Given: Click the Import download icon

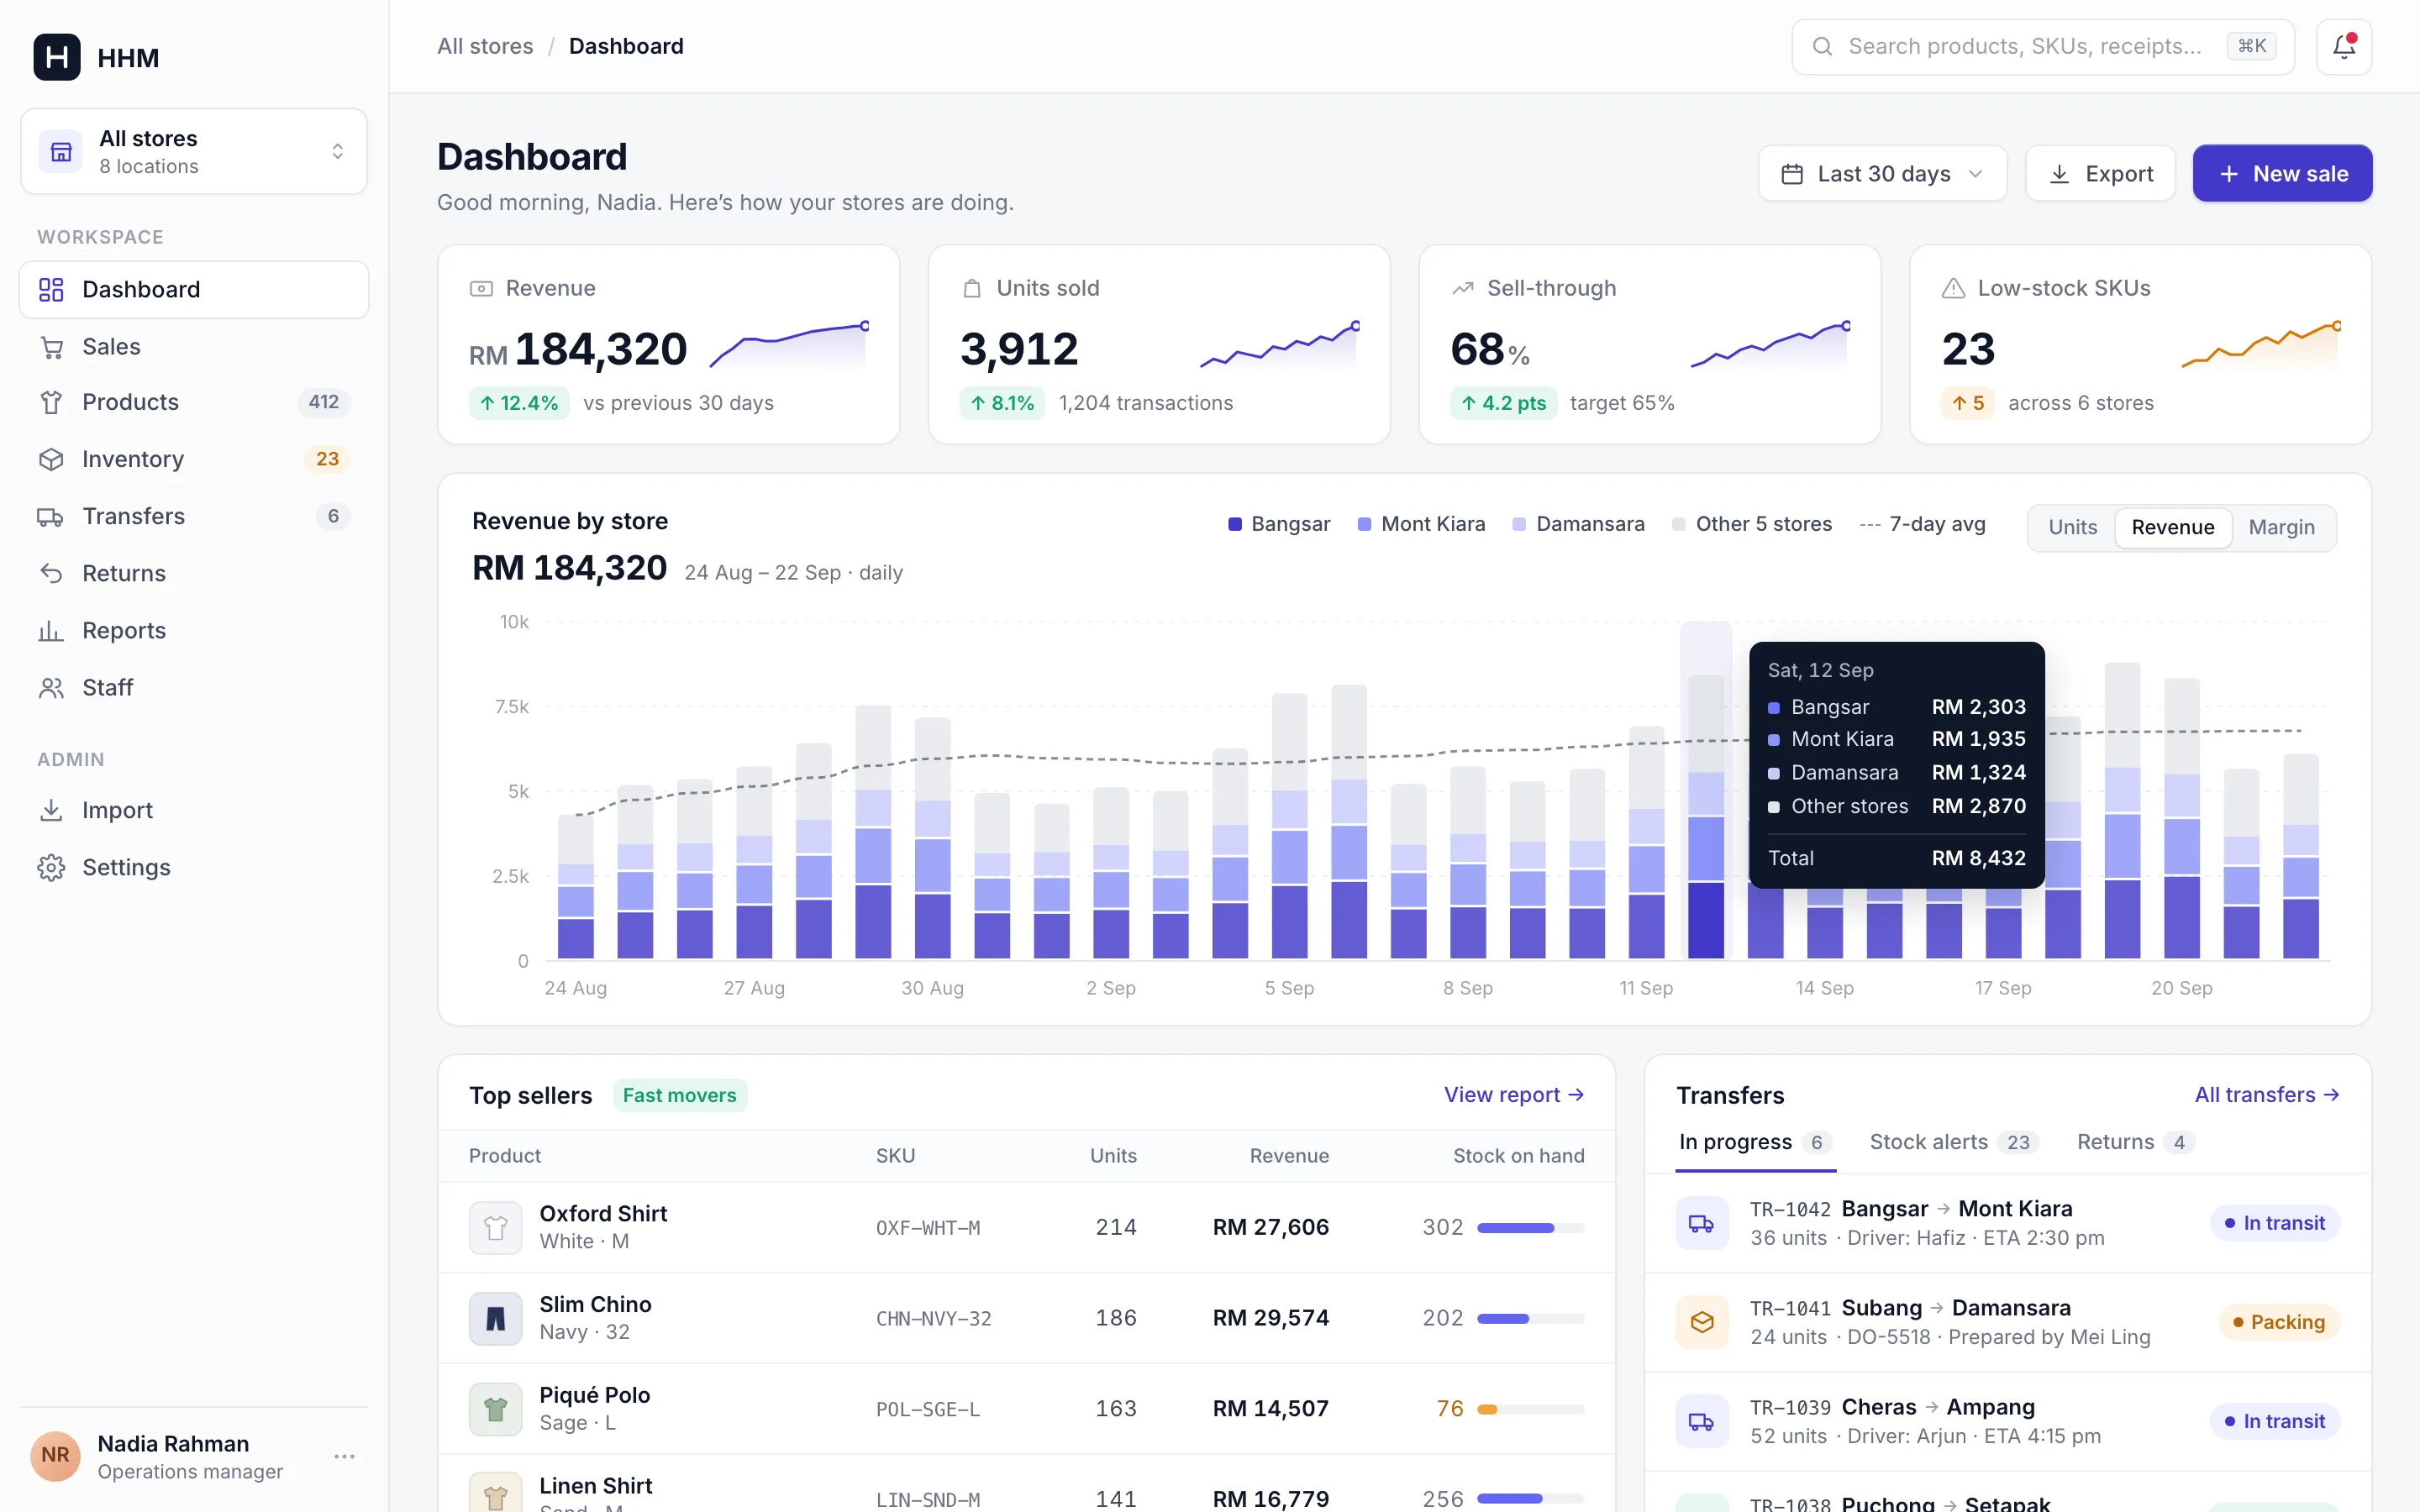Looking at the screenshot, I should (51, 810).
